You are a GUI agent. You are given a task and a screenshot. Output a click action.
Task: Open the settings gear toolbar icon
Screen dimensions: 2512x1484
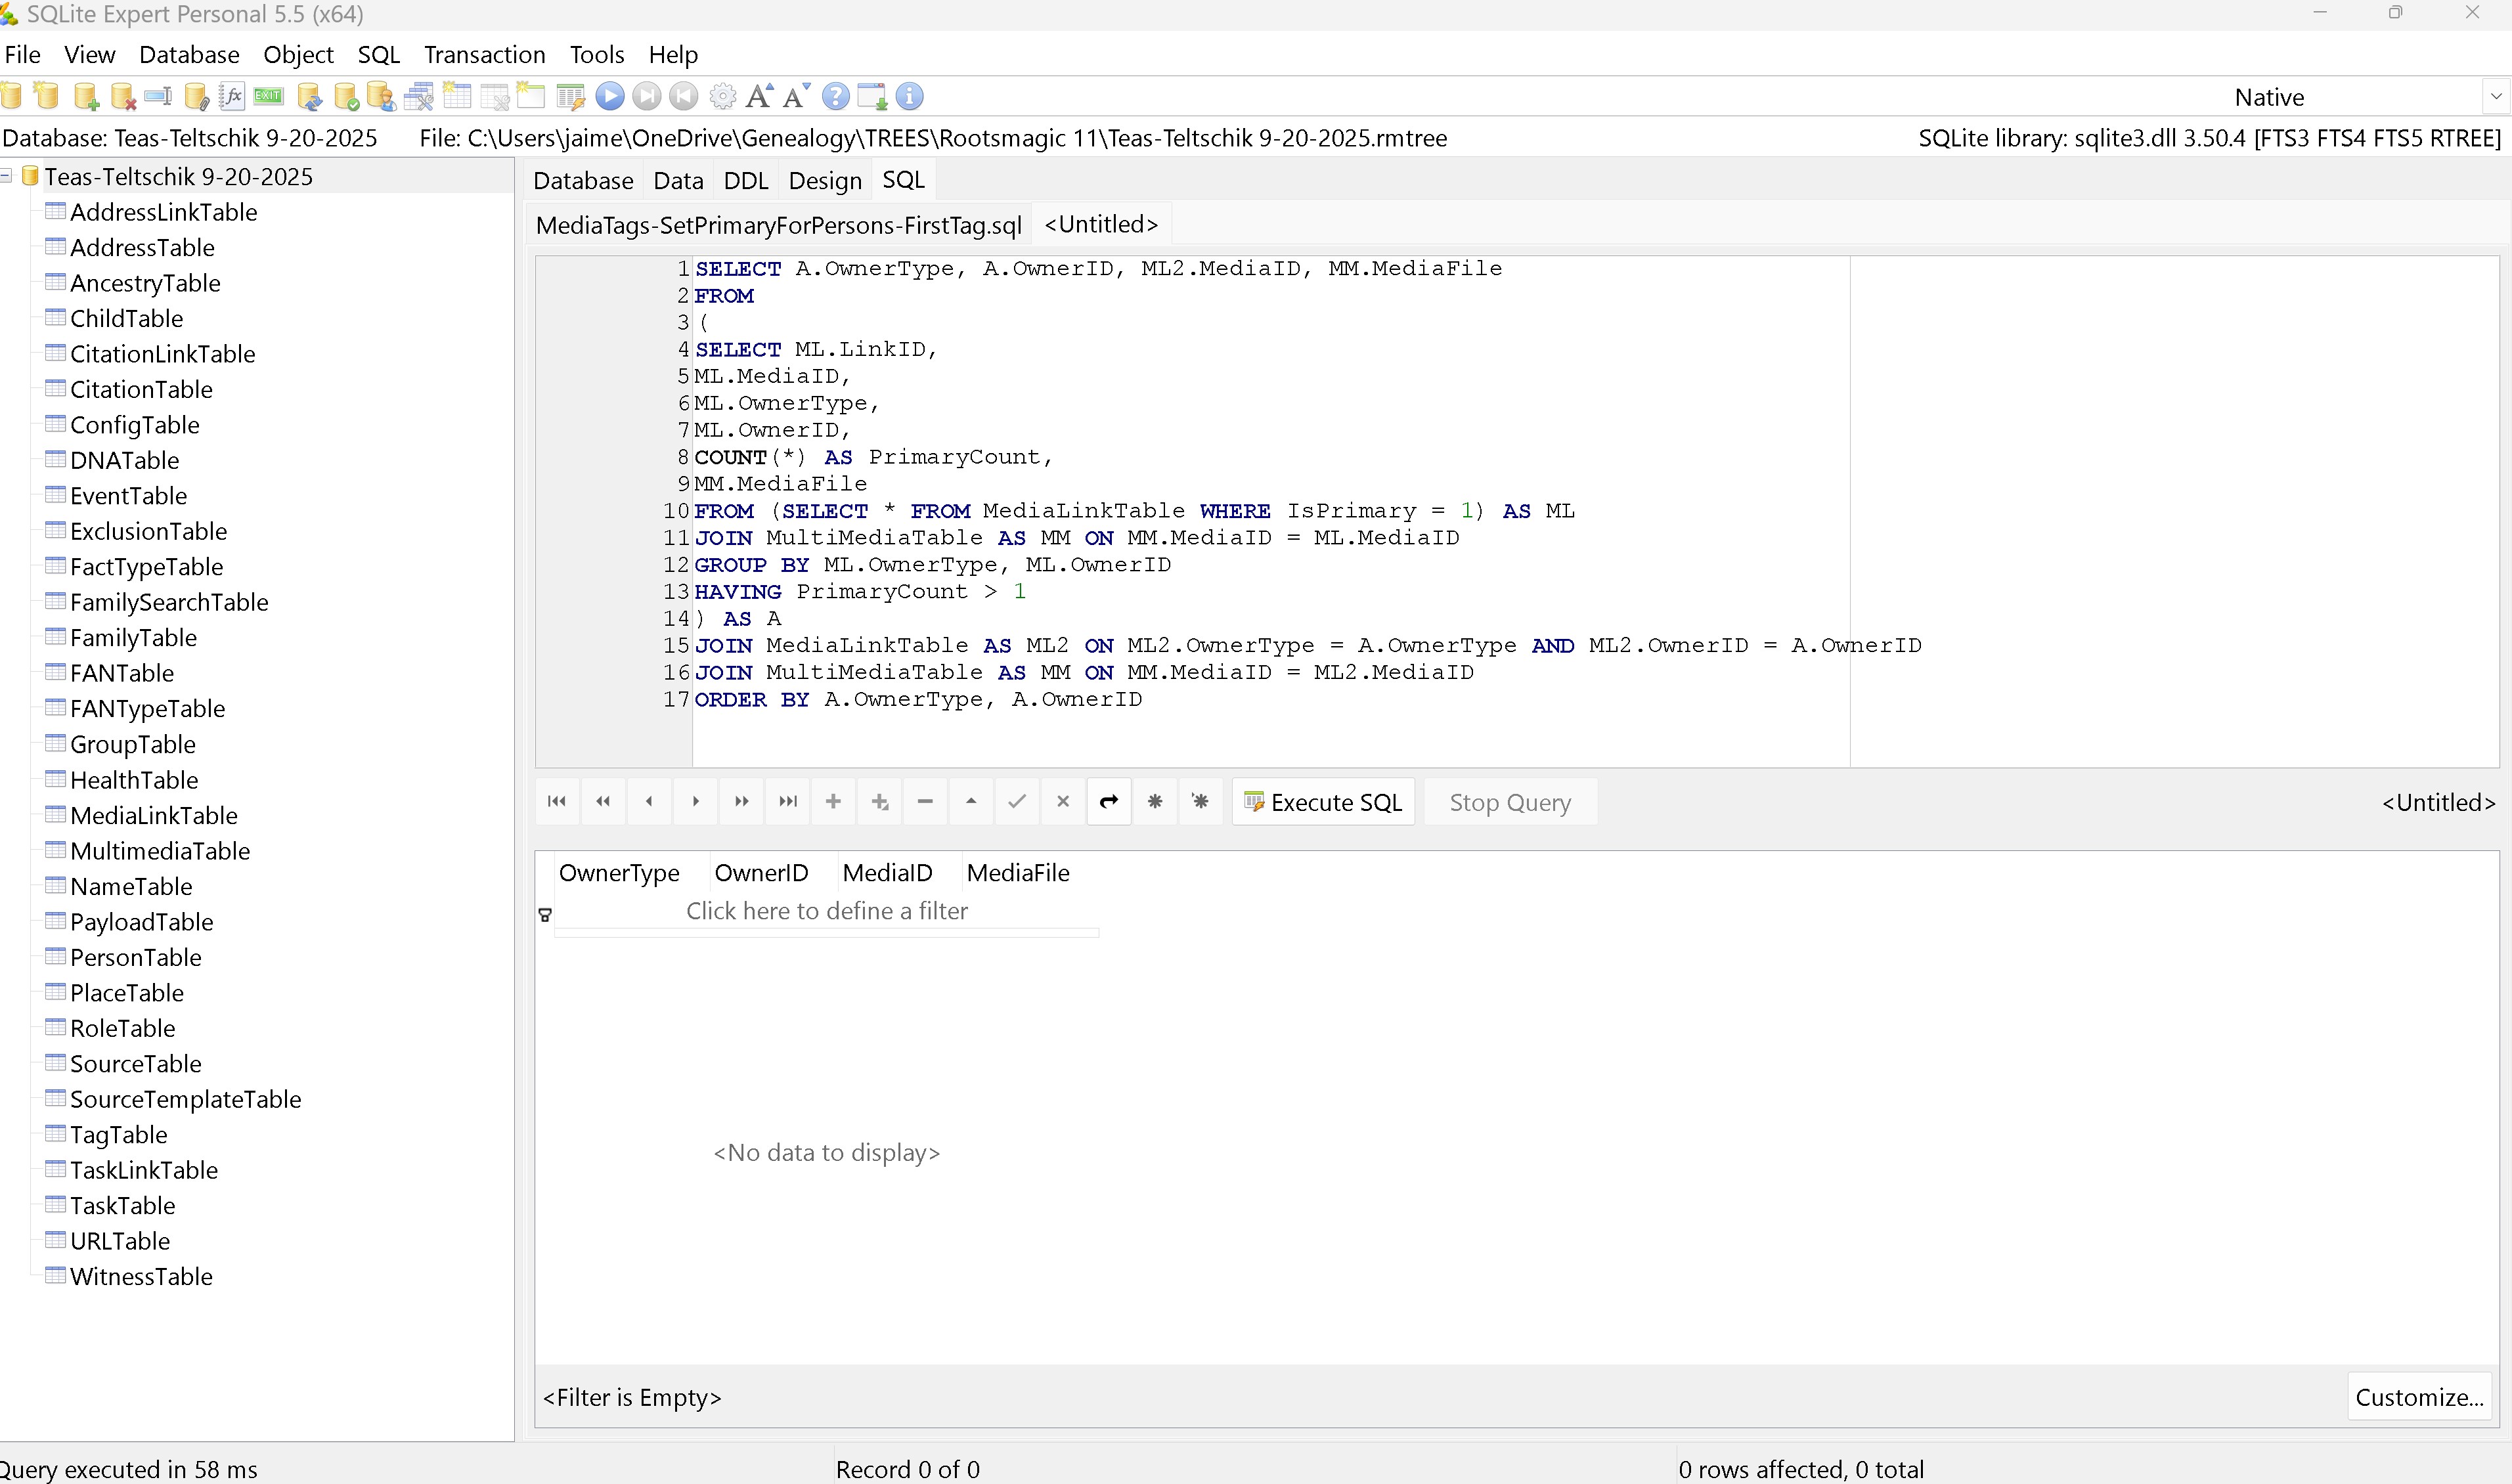point(722,97)
